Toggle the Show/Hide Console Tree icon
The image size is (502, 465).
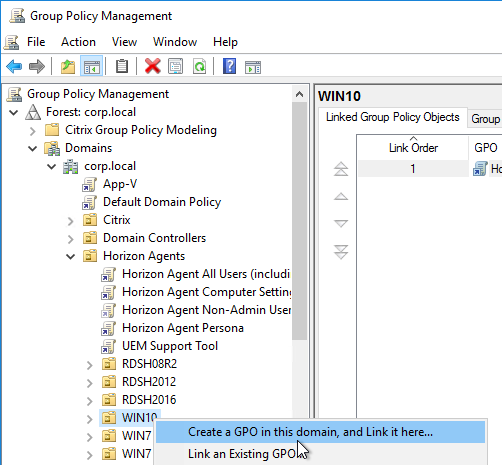click(x=91, y=66)
